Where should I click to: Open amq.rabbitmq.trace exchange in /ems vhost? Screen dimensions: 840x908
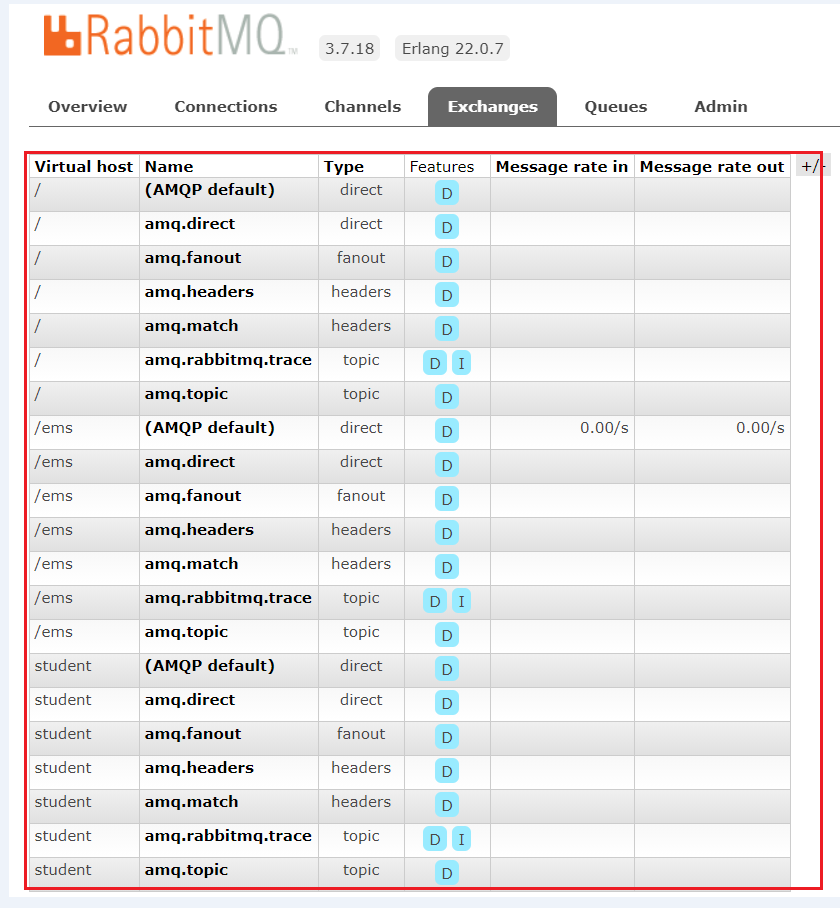click(x=228, y=598)
